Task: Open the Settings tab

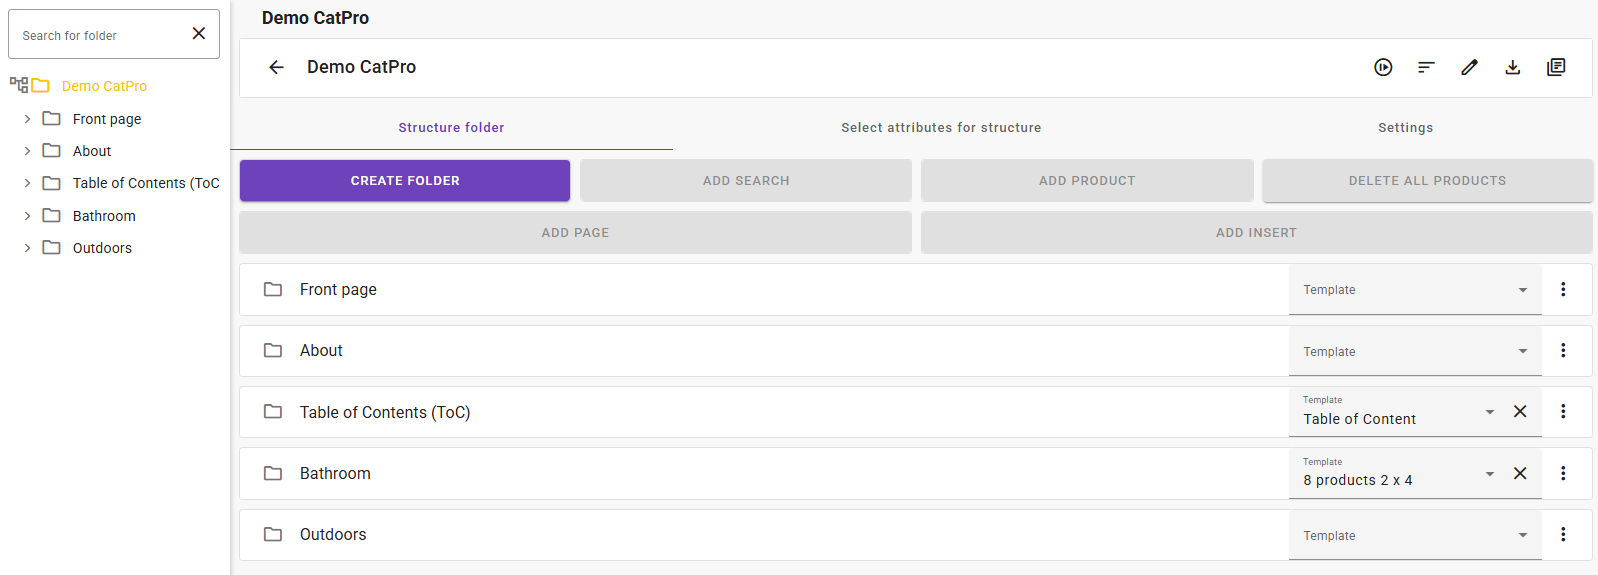Action: (1405, 128)
